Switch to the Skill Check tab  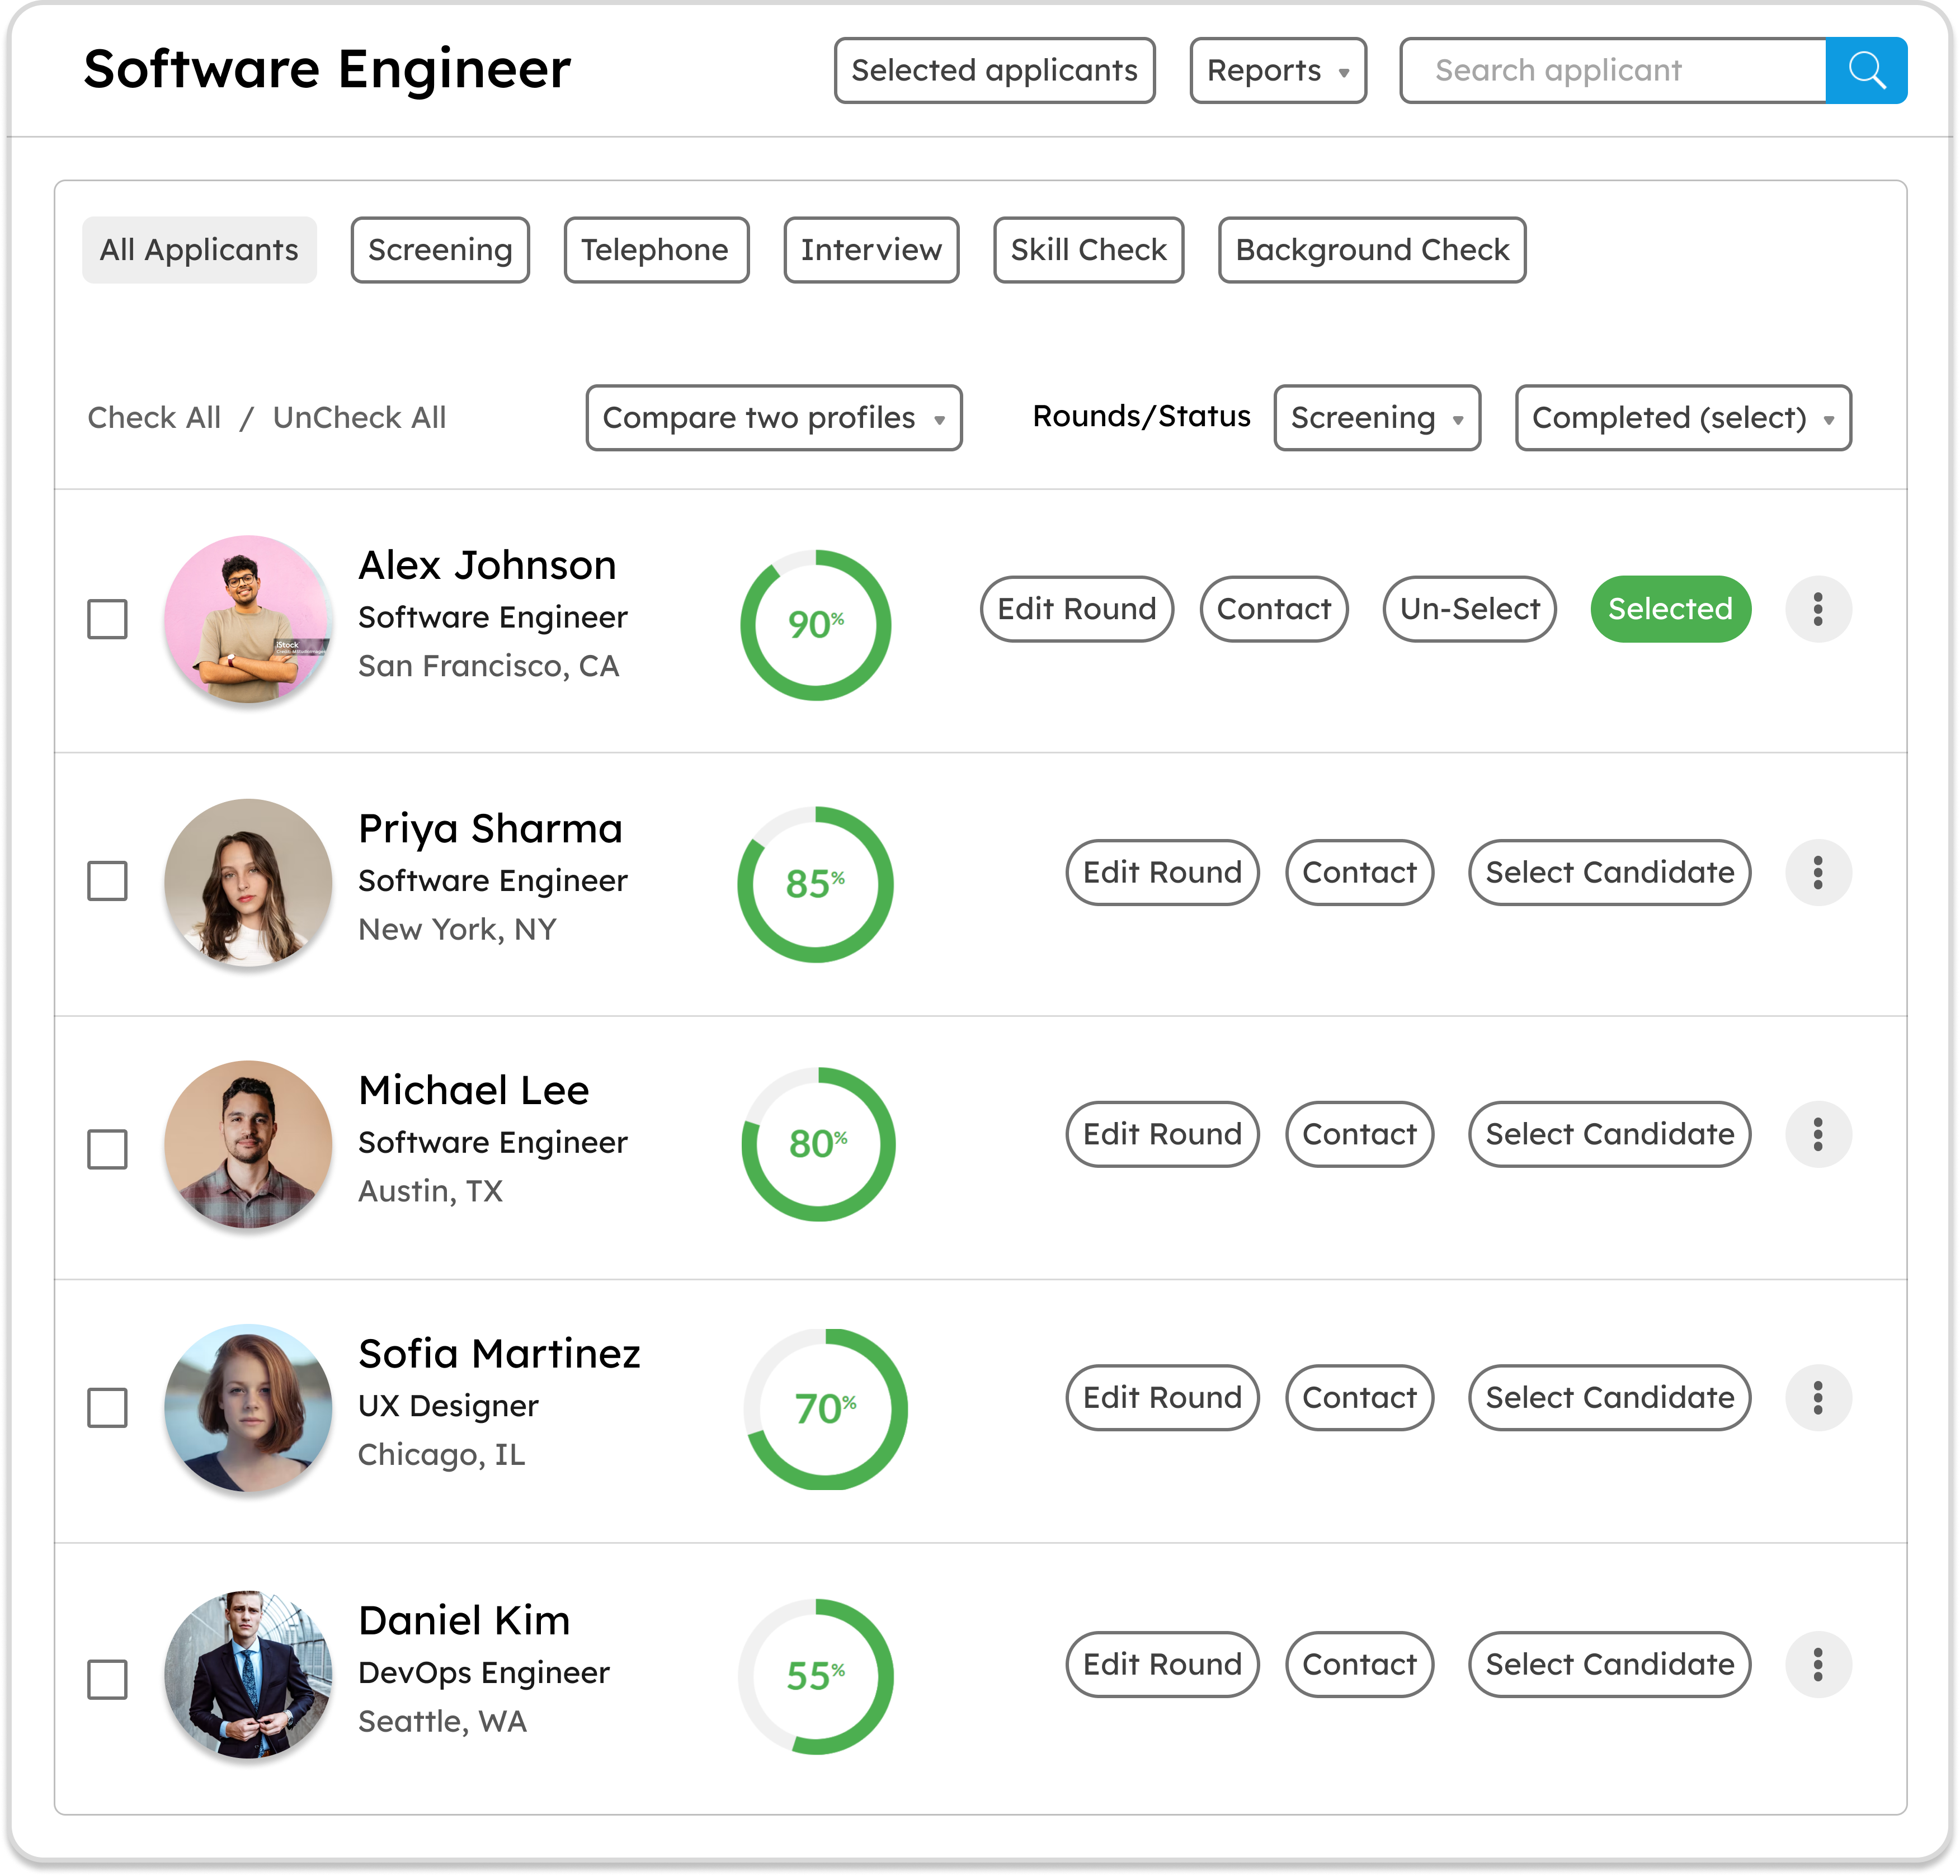click(1087, 250)
